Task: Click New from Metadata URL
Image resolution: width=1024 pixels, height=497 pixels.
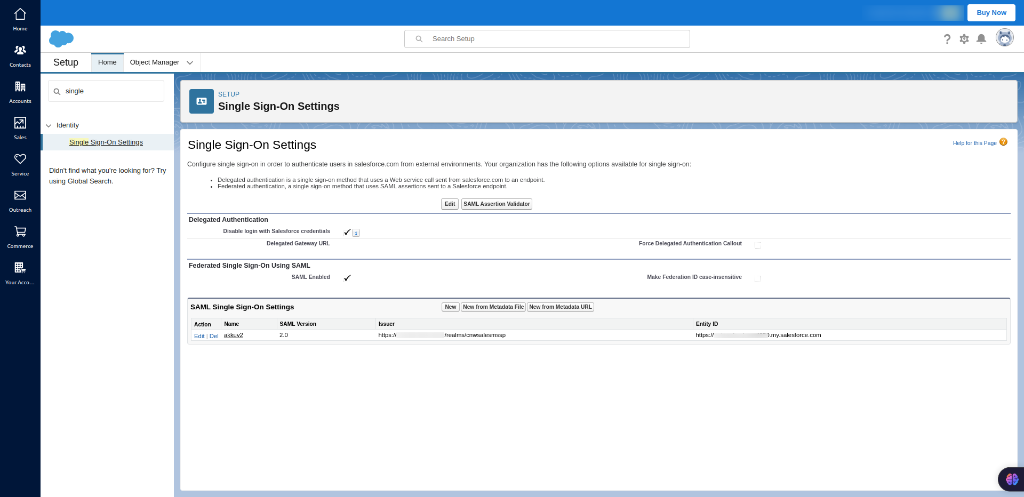Action: click(561, 307)
